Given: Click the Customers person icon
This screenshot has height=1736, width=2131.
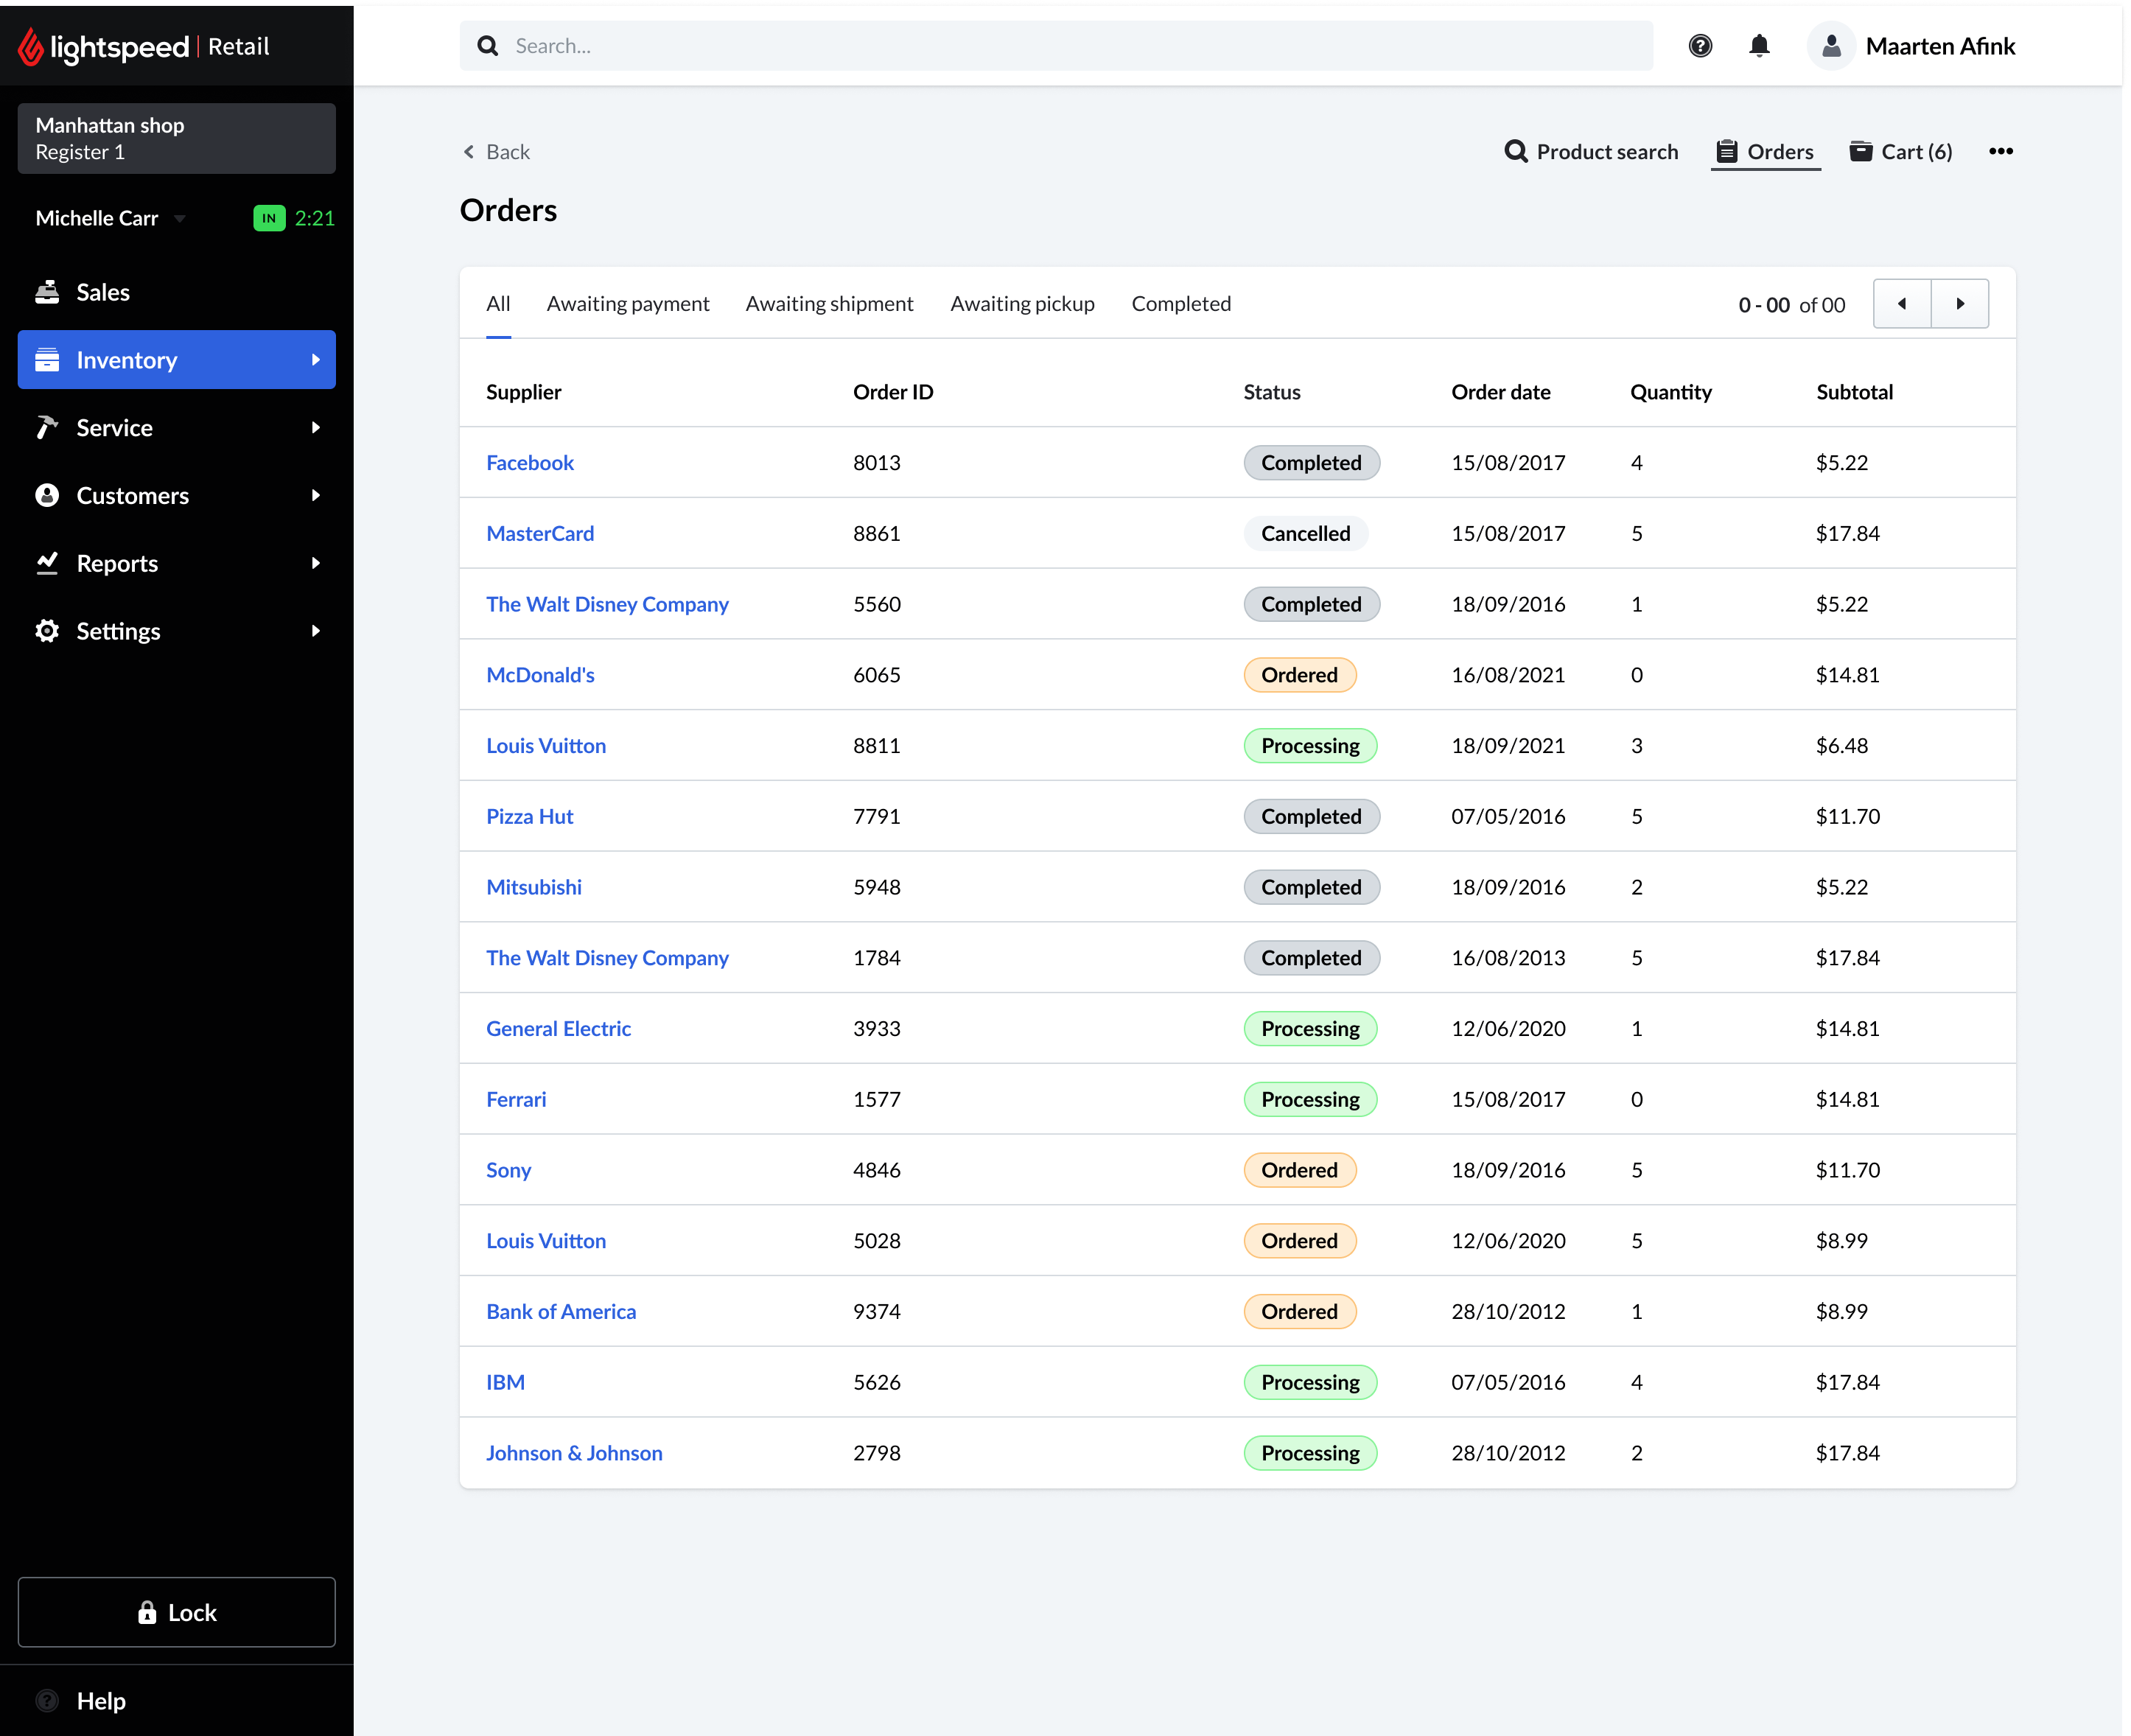Looking at the screenshot, I should coord(47,495).
